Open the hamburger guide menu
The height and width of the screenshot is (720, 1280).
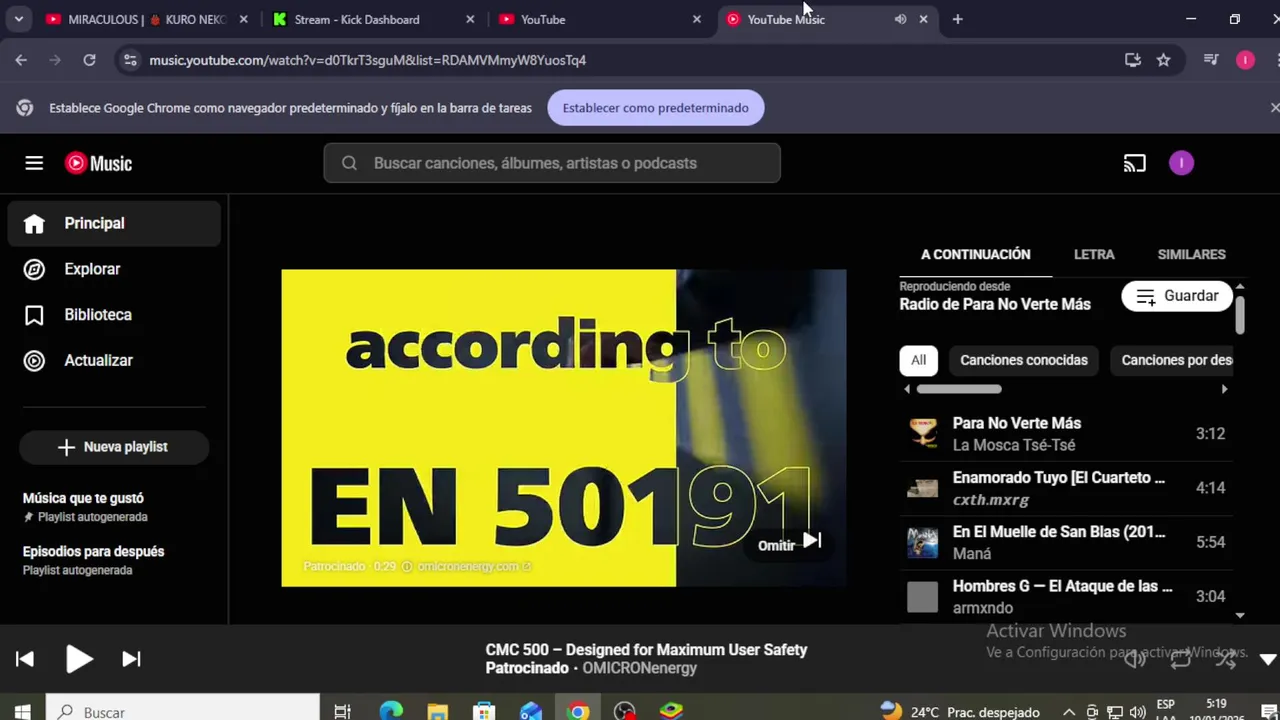coord(34,163)
